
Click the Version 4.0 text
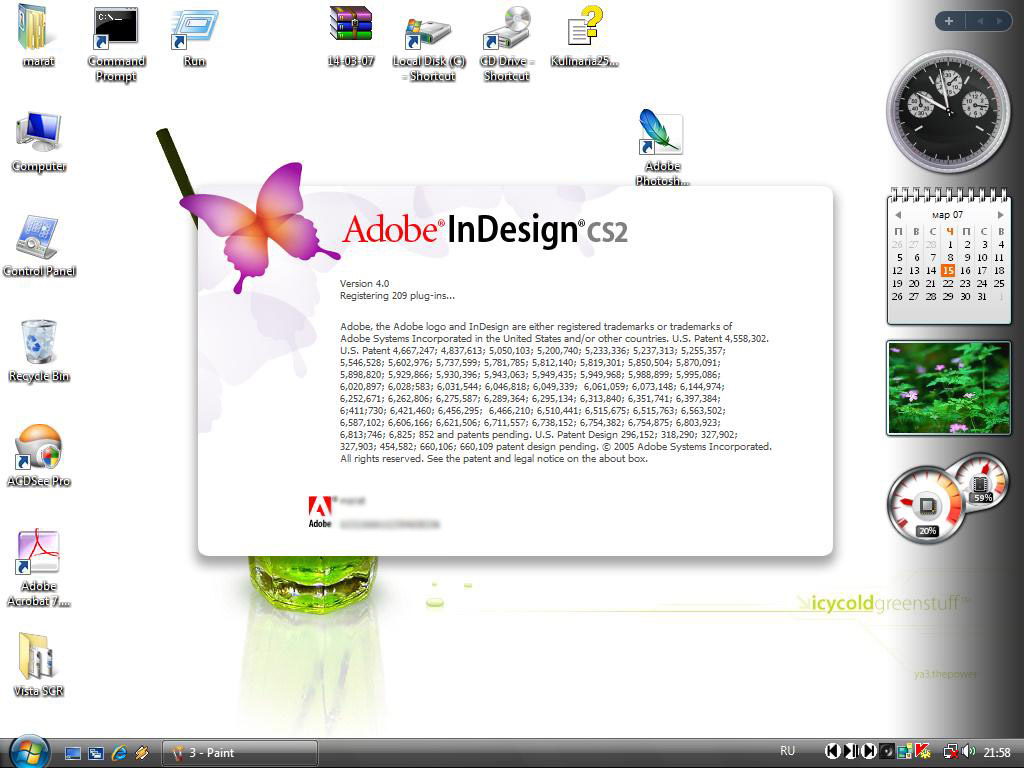364,283
